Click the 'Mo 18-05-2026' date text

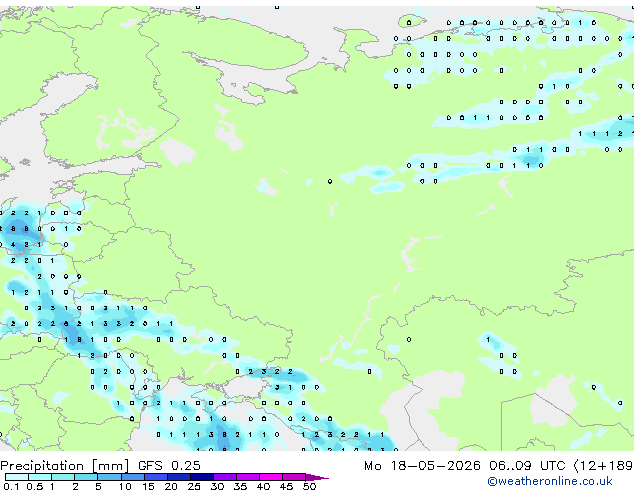[x=422, y=465]
